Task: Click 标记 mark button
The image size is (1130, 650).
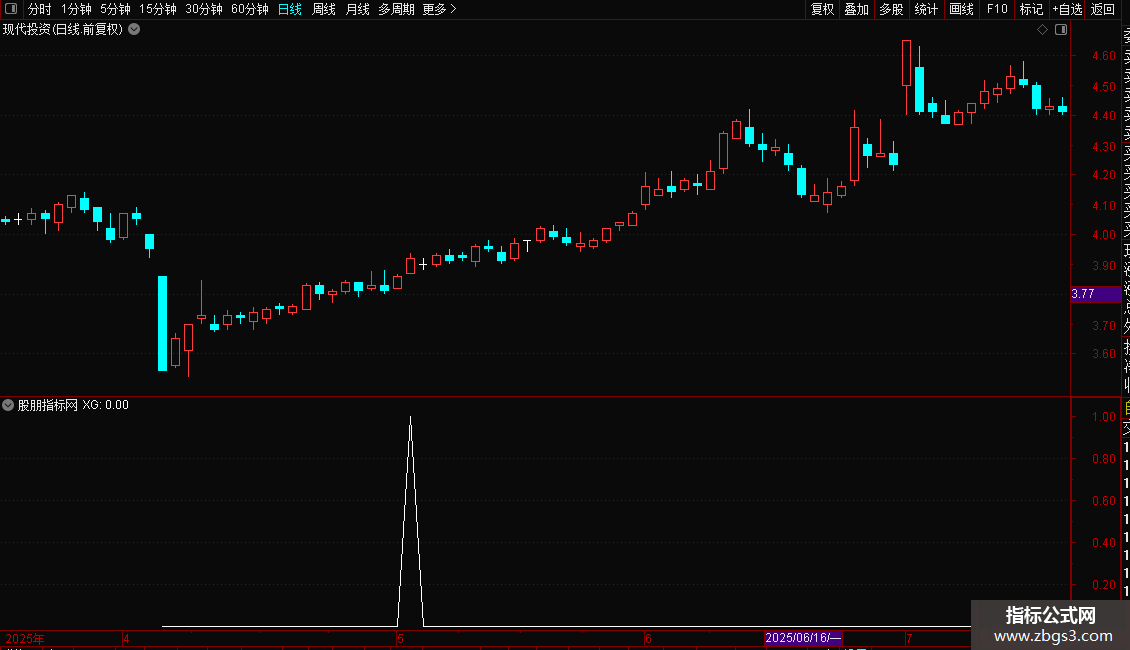Action: (1031, 9)
